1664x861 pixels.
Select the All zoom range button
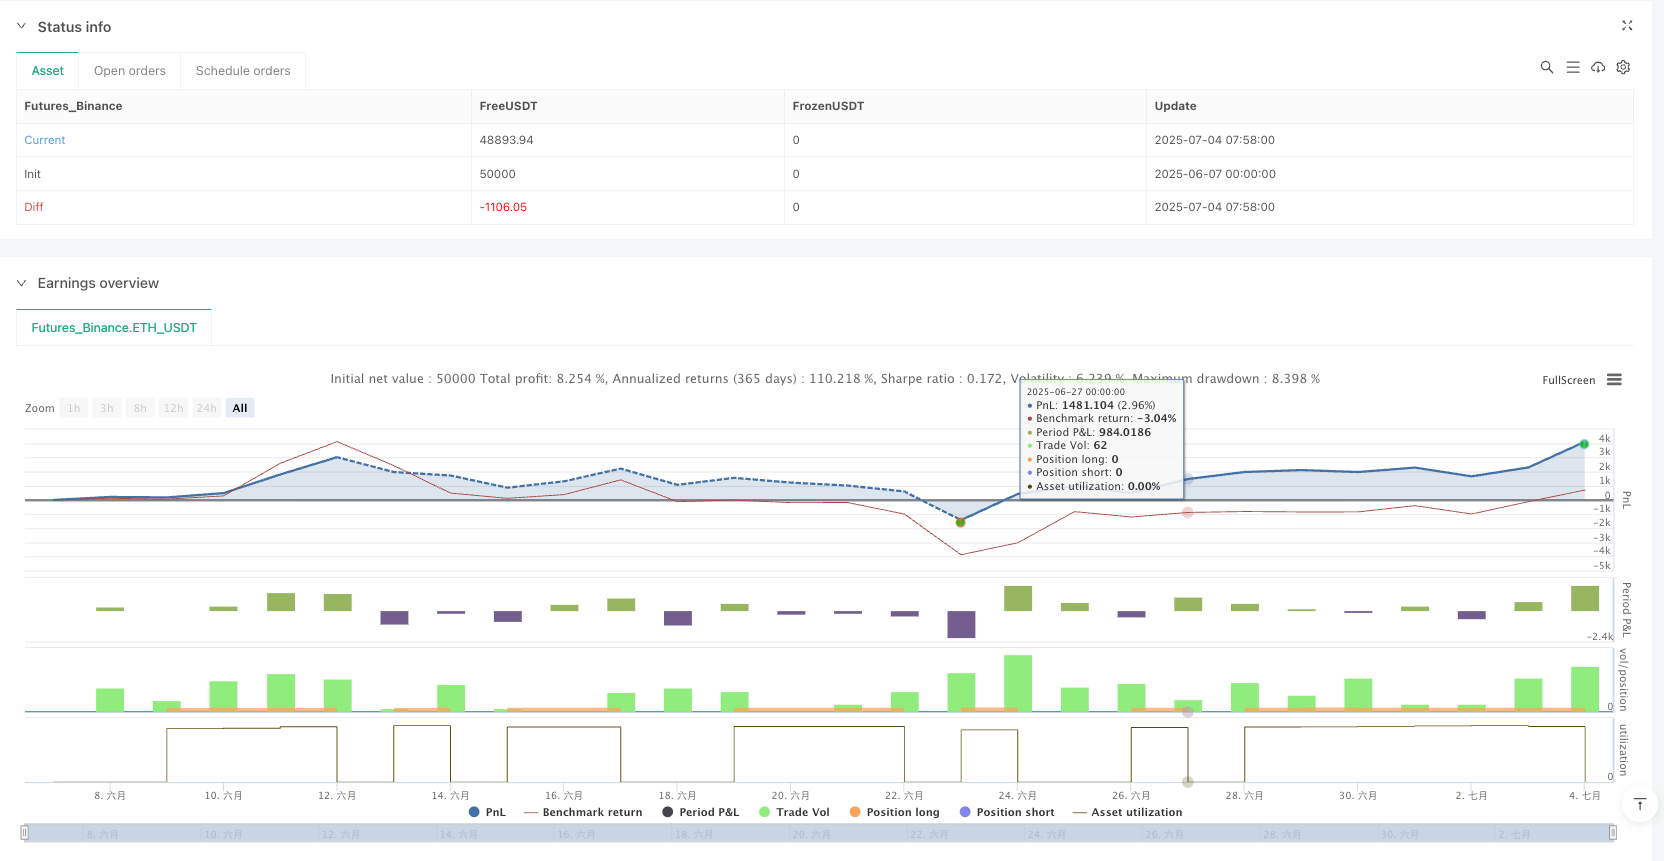pos(240,408)
